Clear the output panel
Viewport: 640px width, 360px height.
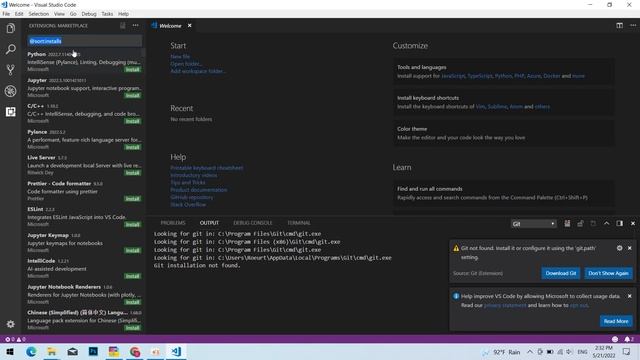coord(567,223)
